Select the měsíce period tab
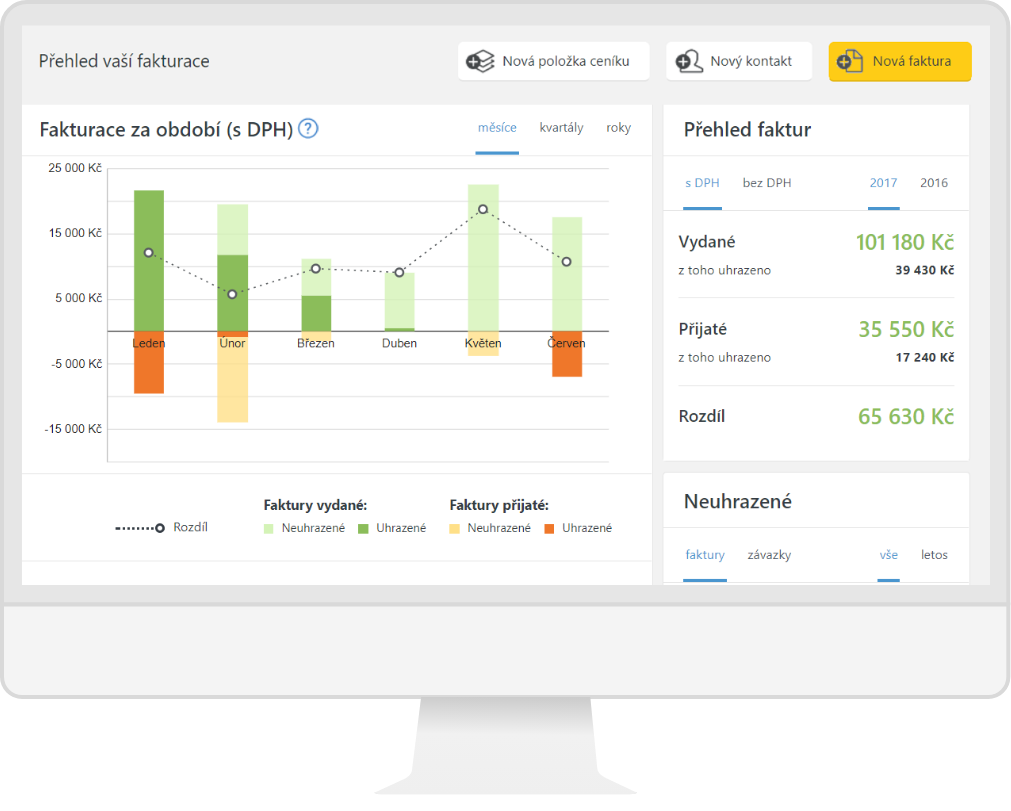 click(x=497, y=128)
